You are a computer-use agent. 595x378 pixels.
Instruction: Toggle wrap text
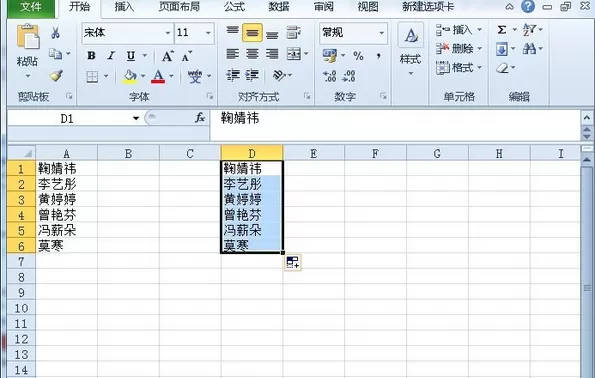click(x=293, y=33)
